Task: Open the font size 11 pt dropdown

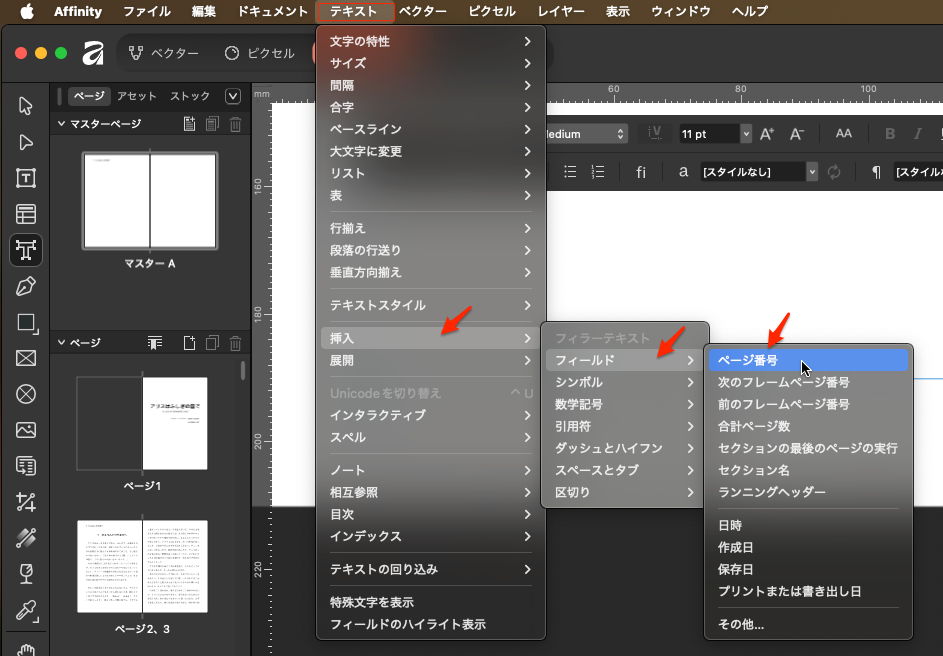Action: pos(745,134)
